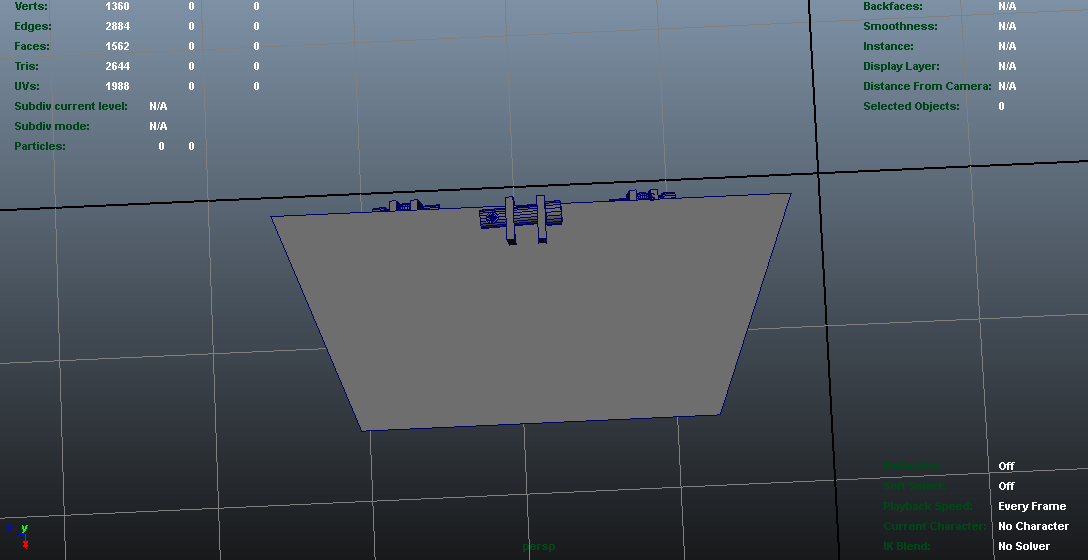Click the gray ground plane surface

tap(531, 326)
